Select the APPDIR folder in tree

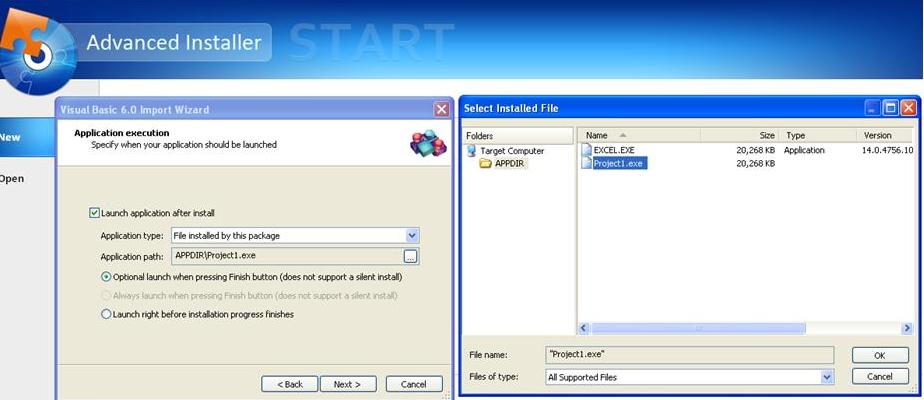tap(510, 164)
